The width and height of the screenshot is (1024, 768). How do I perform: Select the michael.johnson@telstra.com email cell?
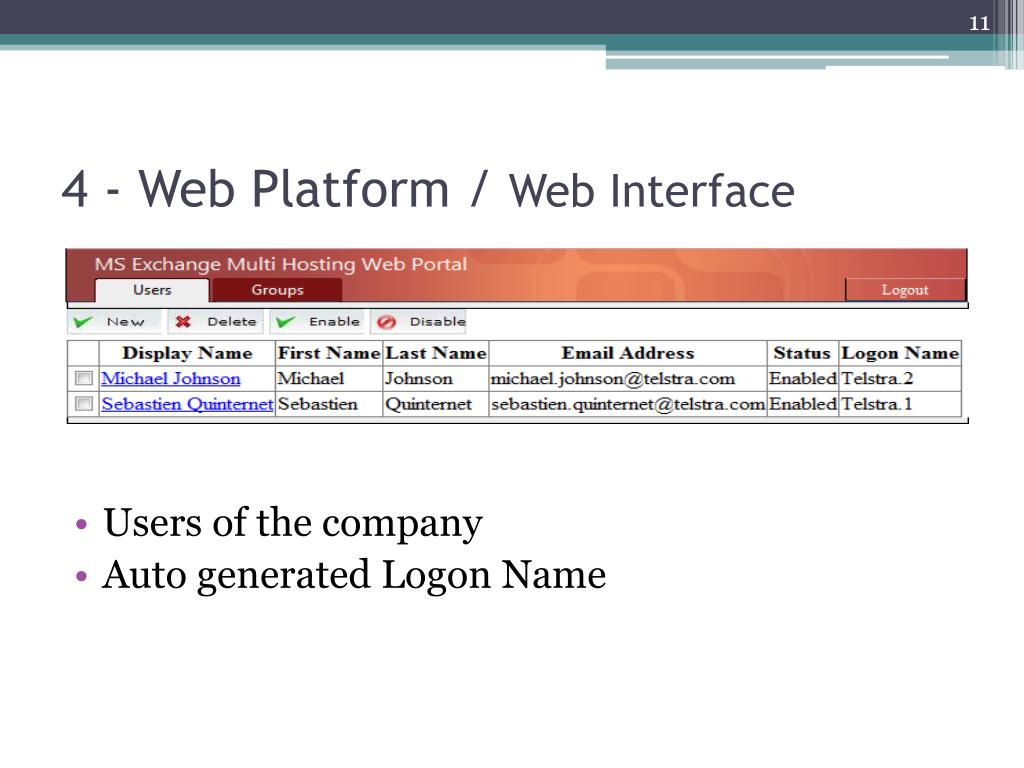[628, 379]
